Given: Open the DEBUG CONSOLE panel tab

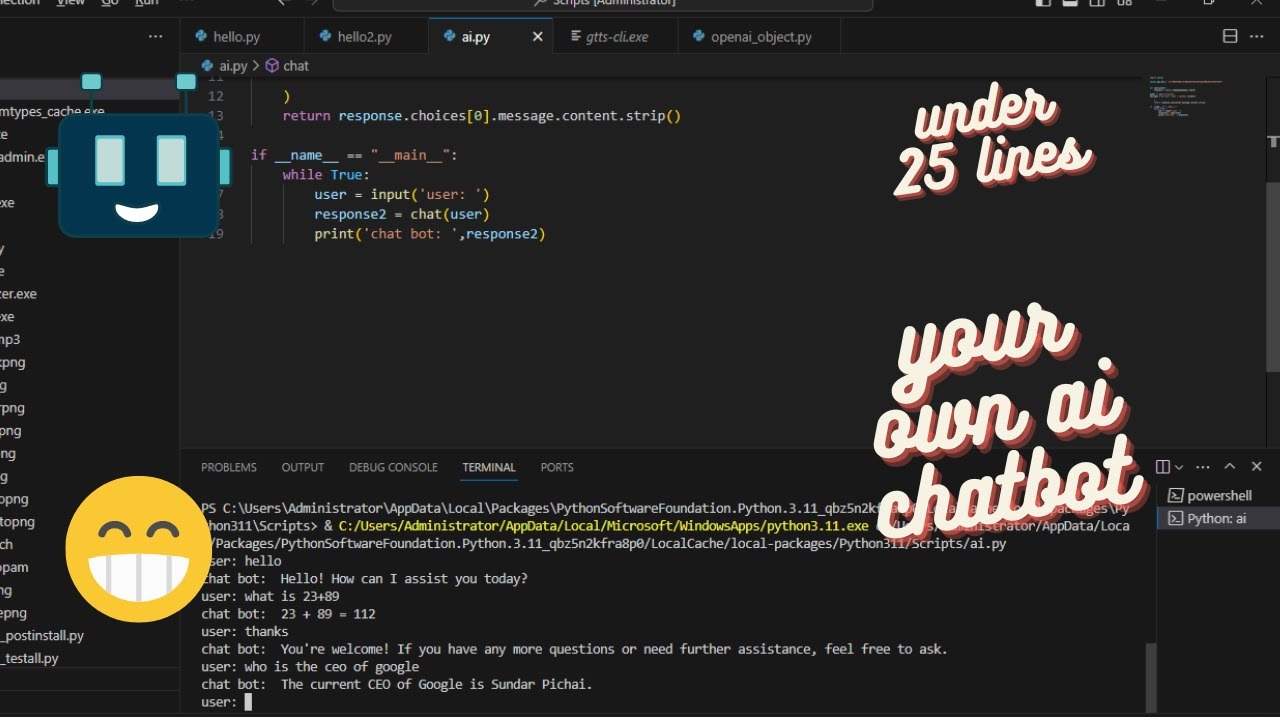Looking at the screenshot, I should pos(393,467).
